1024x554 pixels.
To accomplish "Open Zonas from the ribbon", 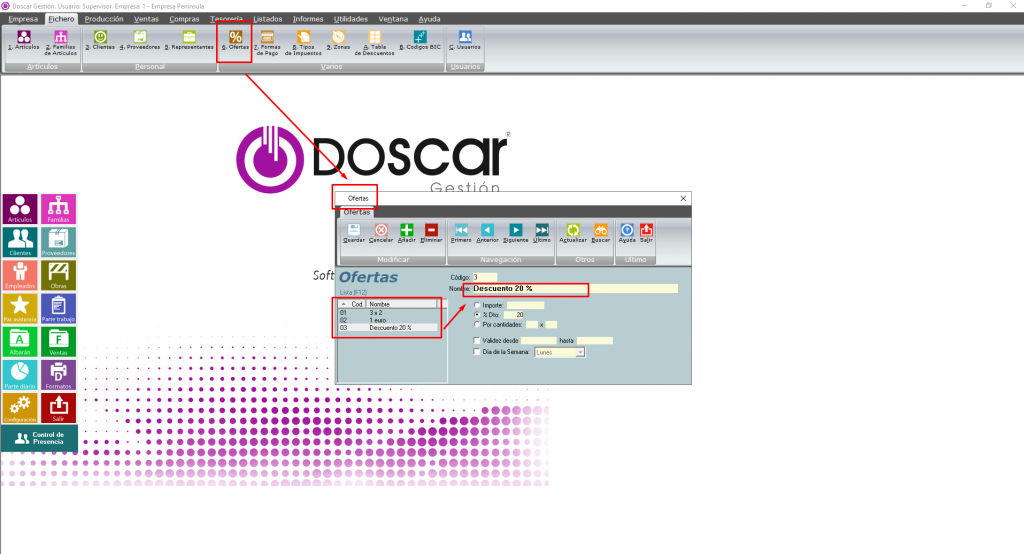I will coord(338,41).
